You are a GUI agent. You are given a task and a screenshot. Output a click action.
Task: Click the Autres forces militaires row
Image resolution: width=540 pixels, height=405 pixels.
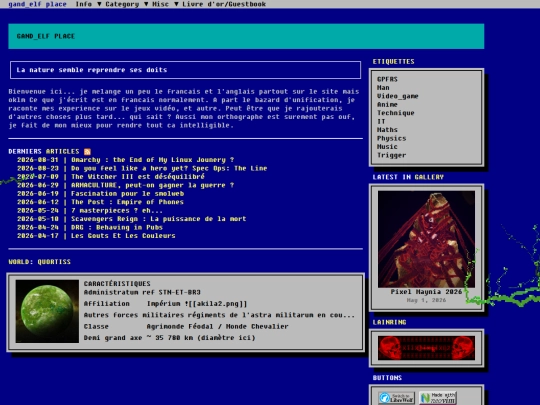tap(219, 315)
